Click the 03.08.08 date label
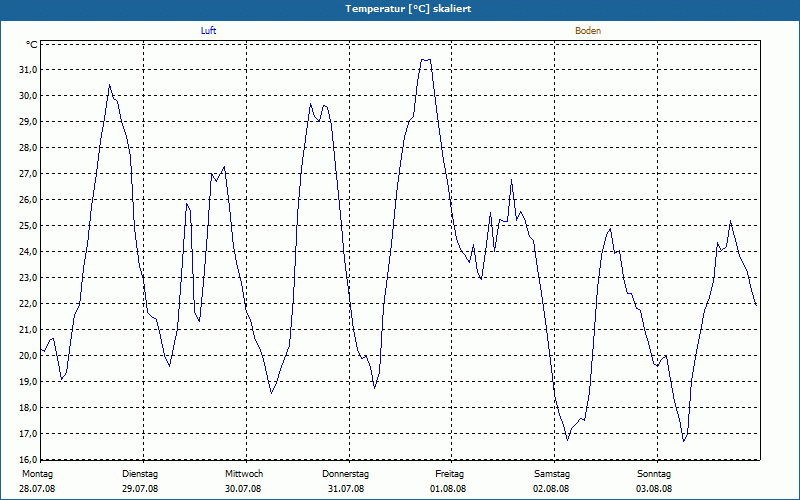Image resolution: width=800 pixels, height=500 pixels. [654, 489]
